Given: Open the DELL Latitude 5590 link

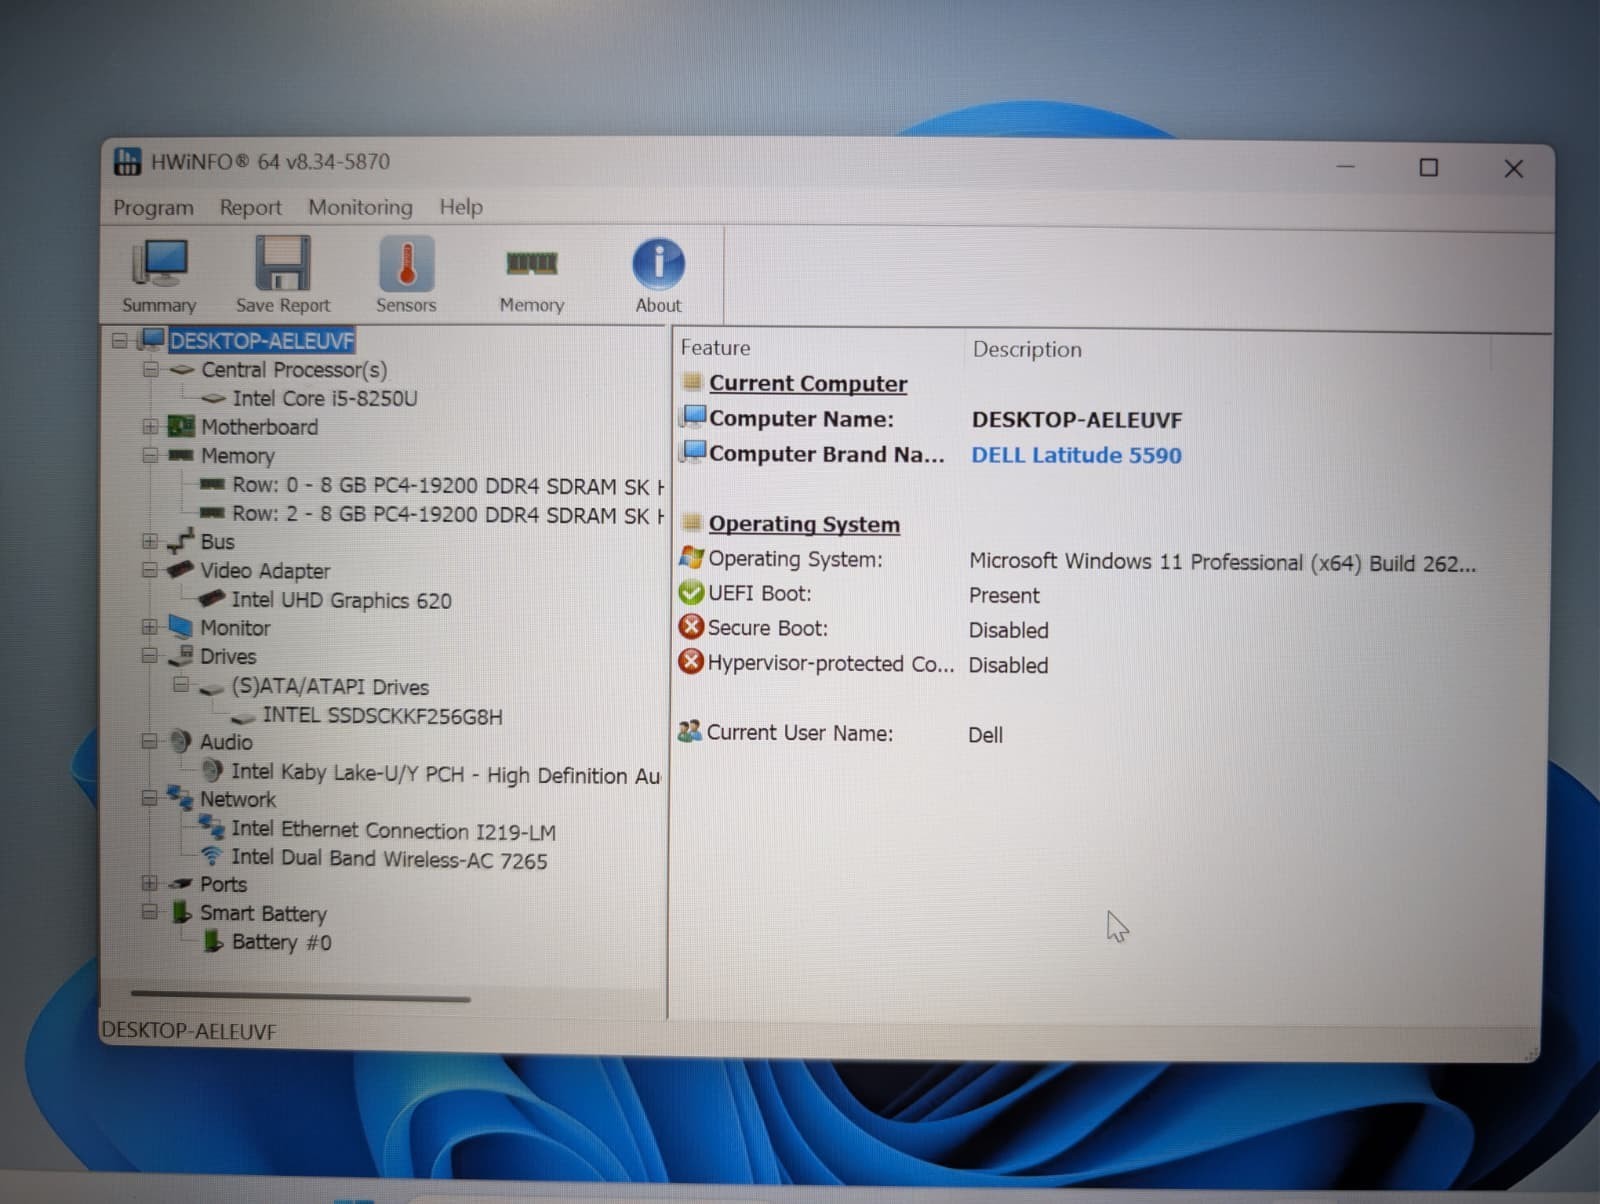Looking at the screenshot, I should pyautogui.click(x=1076, y=455).
